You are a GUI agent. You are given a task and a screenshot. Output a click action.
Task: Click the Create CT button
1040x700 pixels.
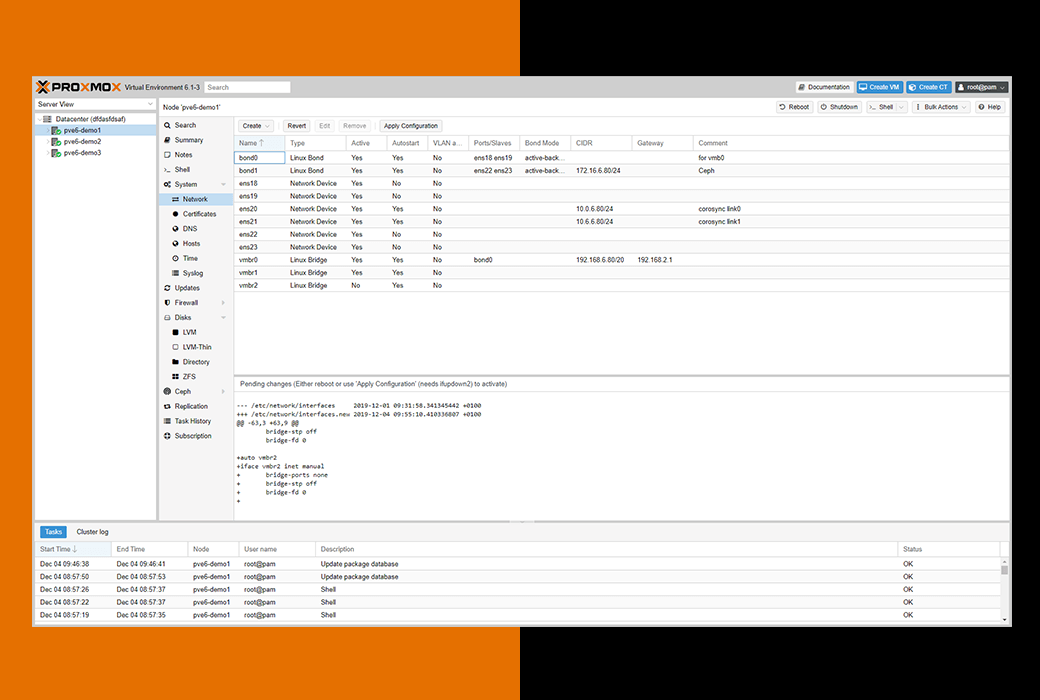click(929, 87)
